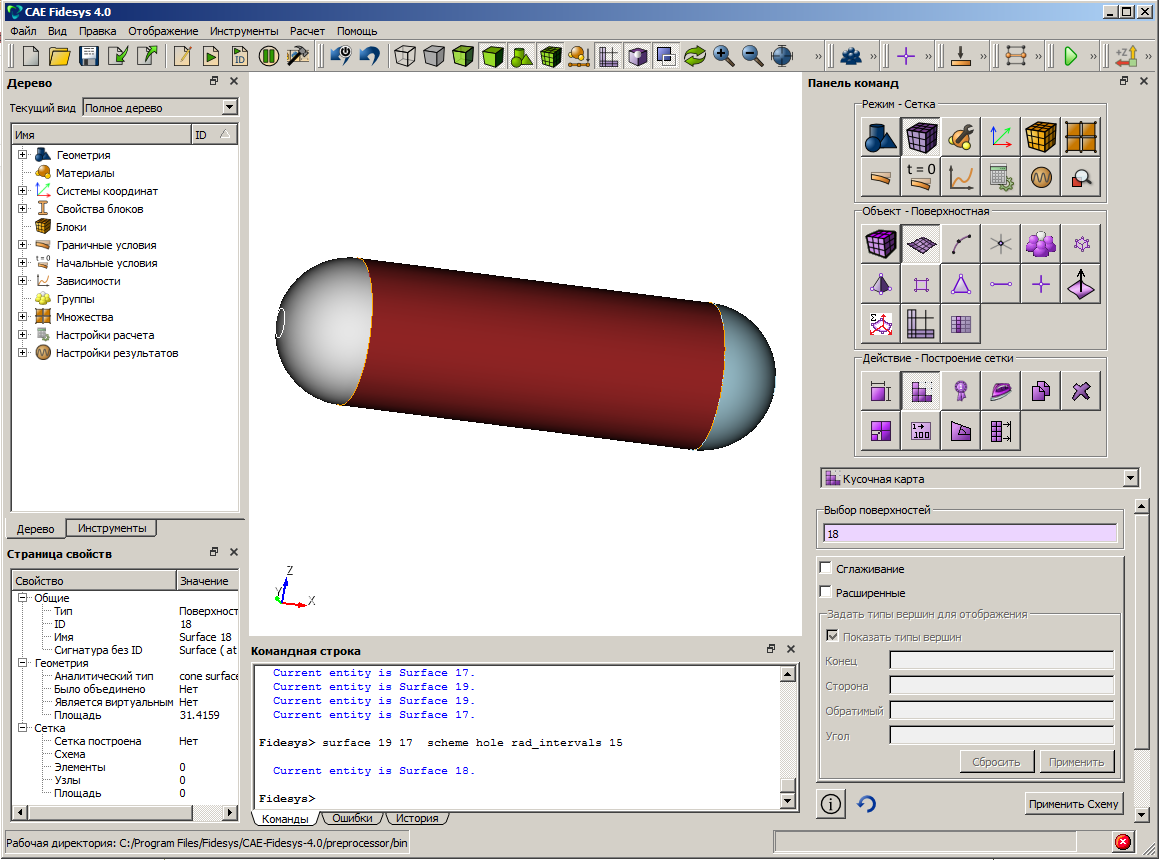
Task: Collapse the Общие properties group
Action: click(x=22, y=597)
